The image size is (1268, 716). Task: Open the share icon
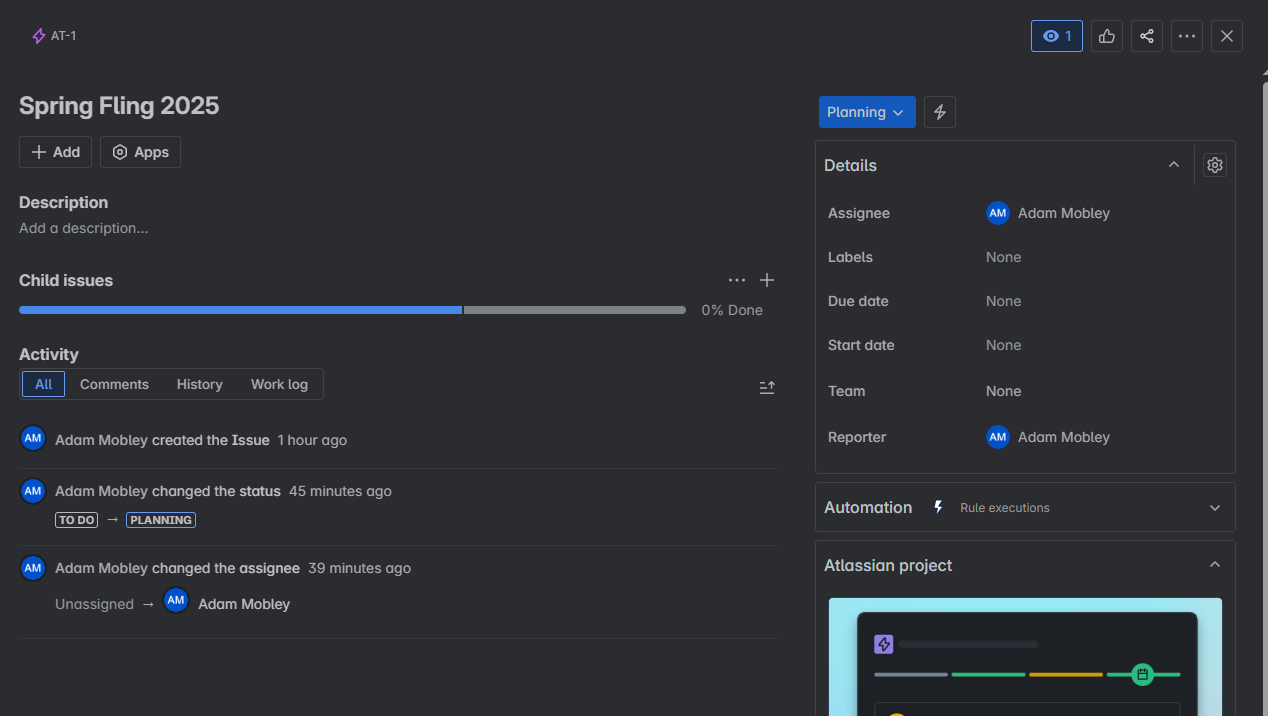pos(1147,36)
